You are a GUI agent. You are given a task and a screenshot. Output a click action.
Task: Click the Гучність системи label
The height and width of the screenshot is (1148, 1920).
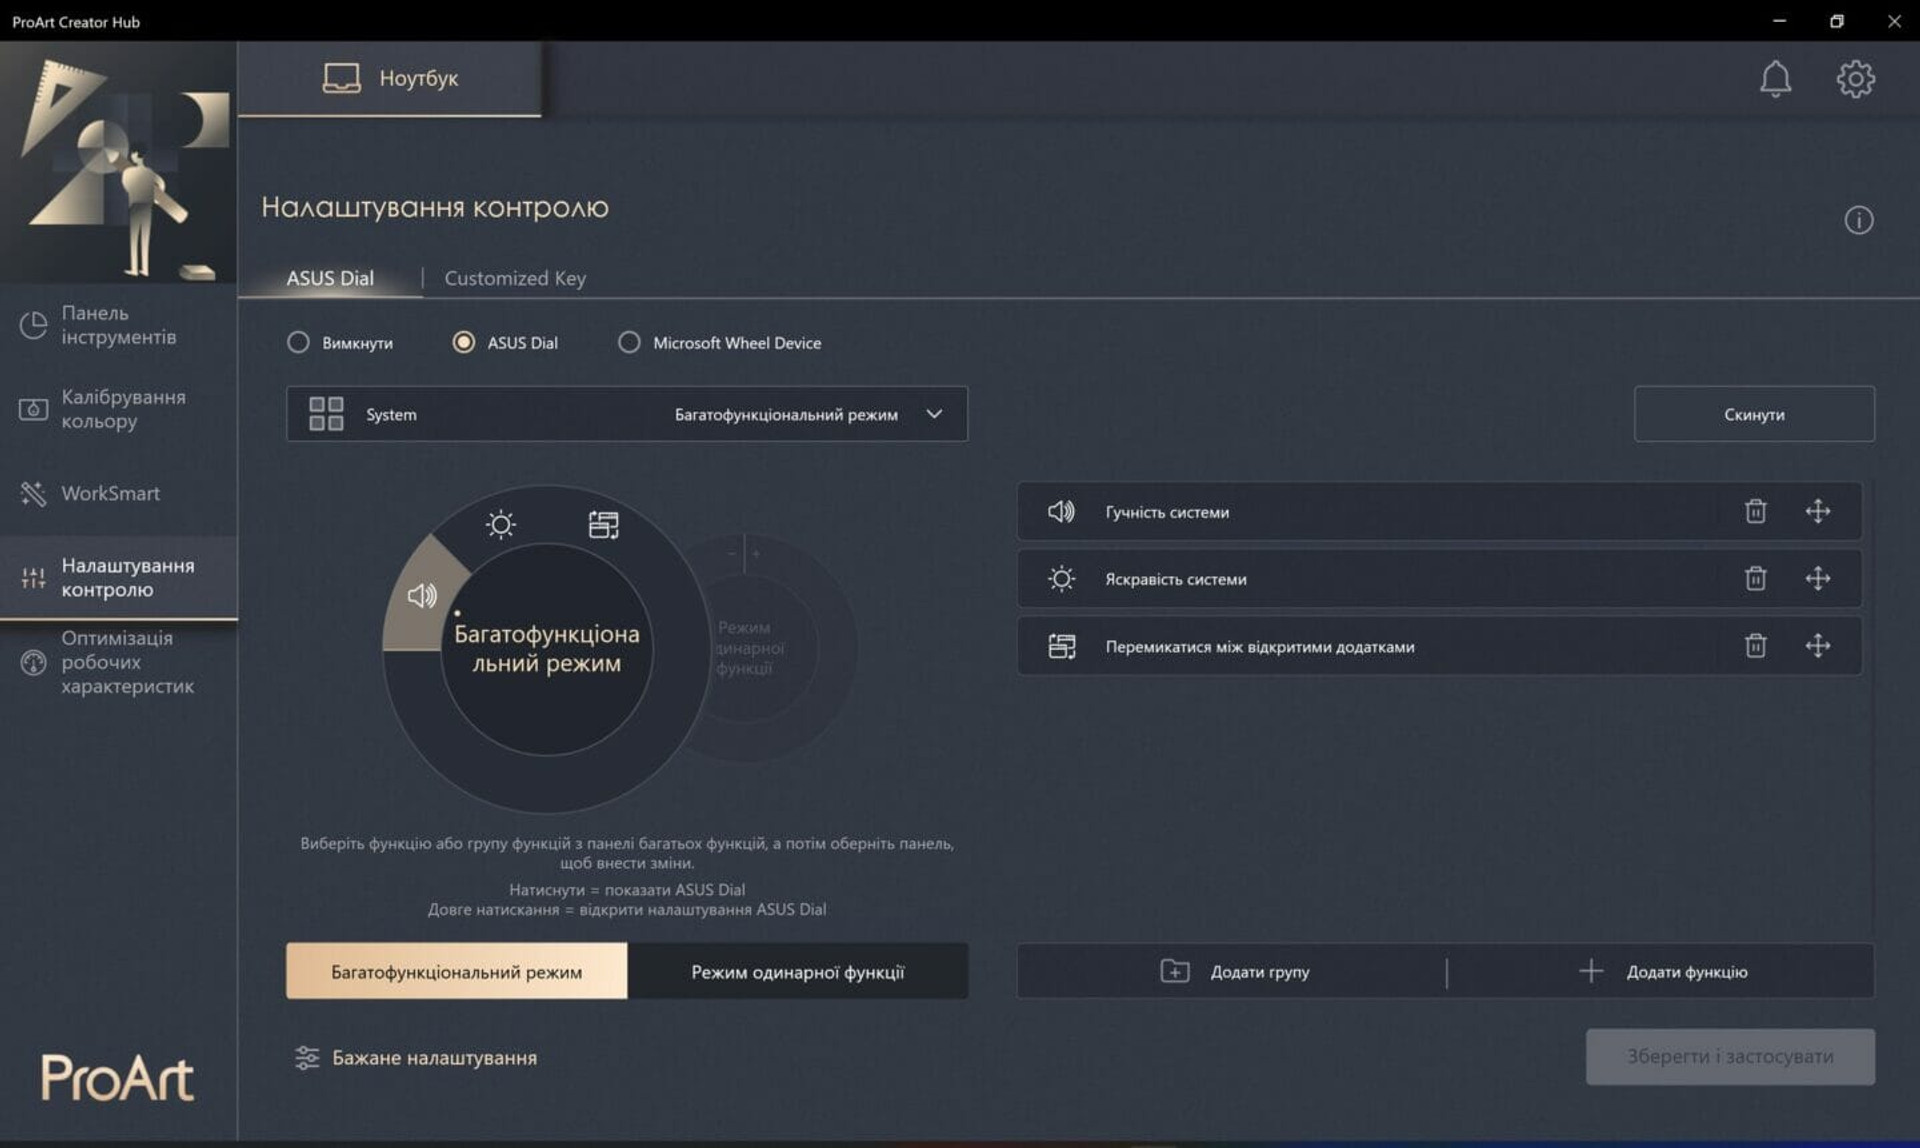coord(1167,512)
